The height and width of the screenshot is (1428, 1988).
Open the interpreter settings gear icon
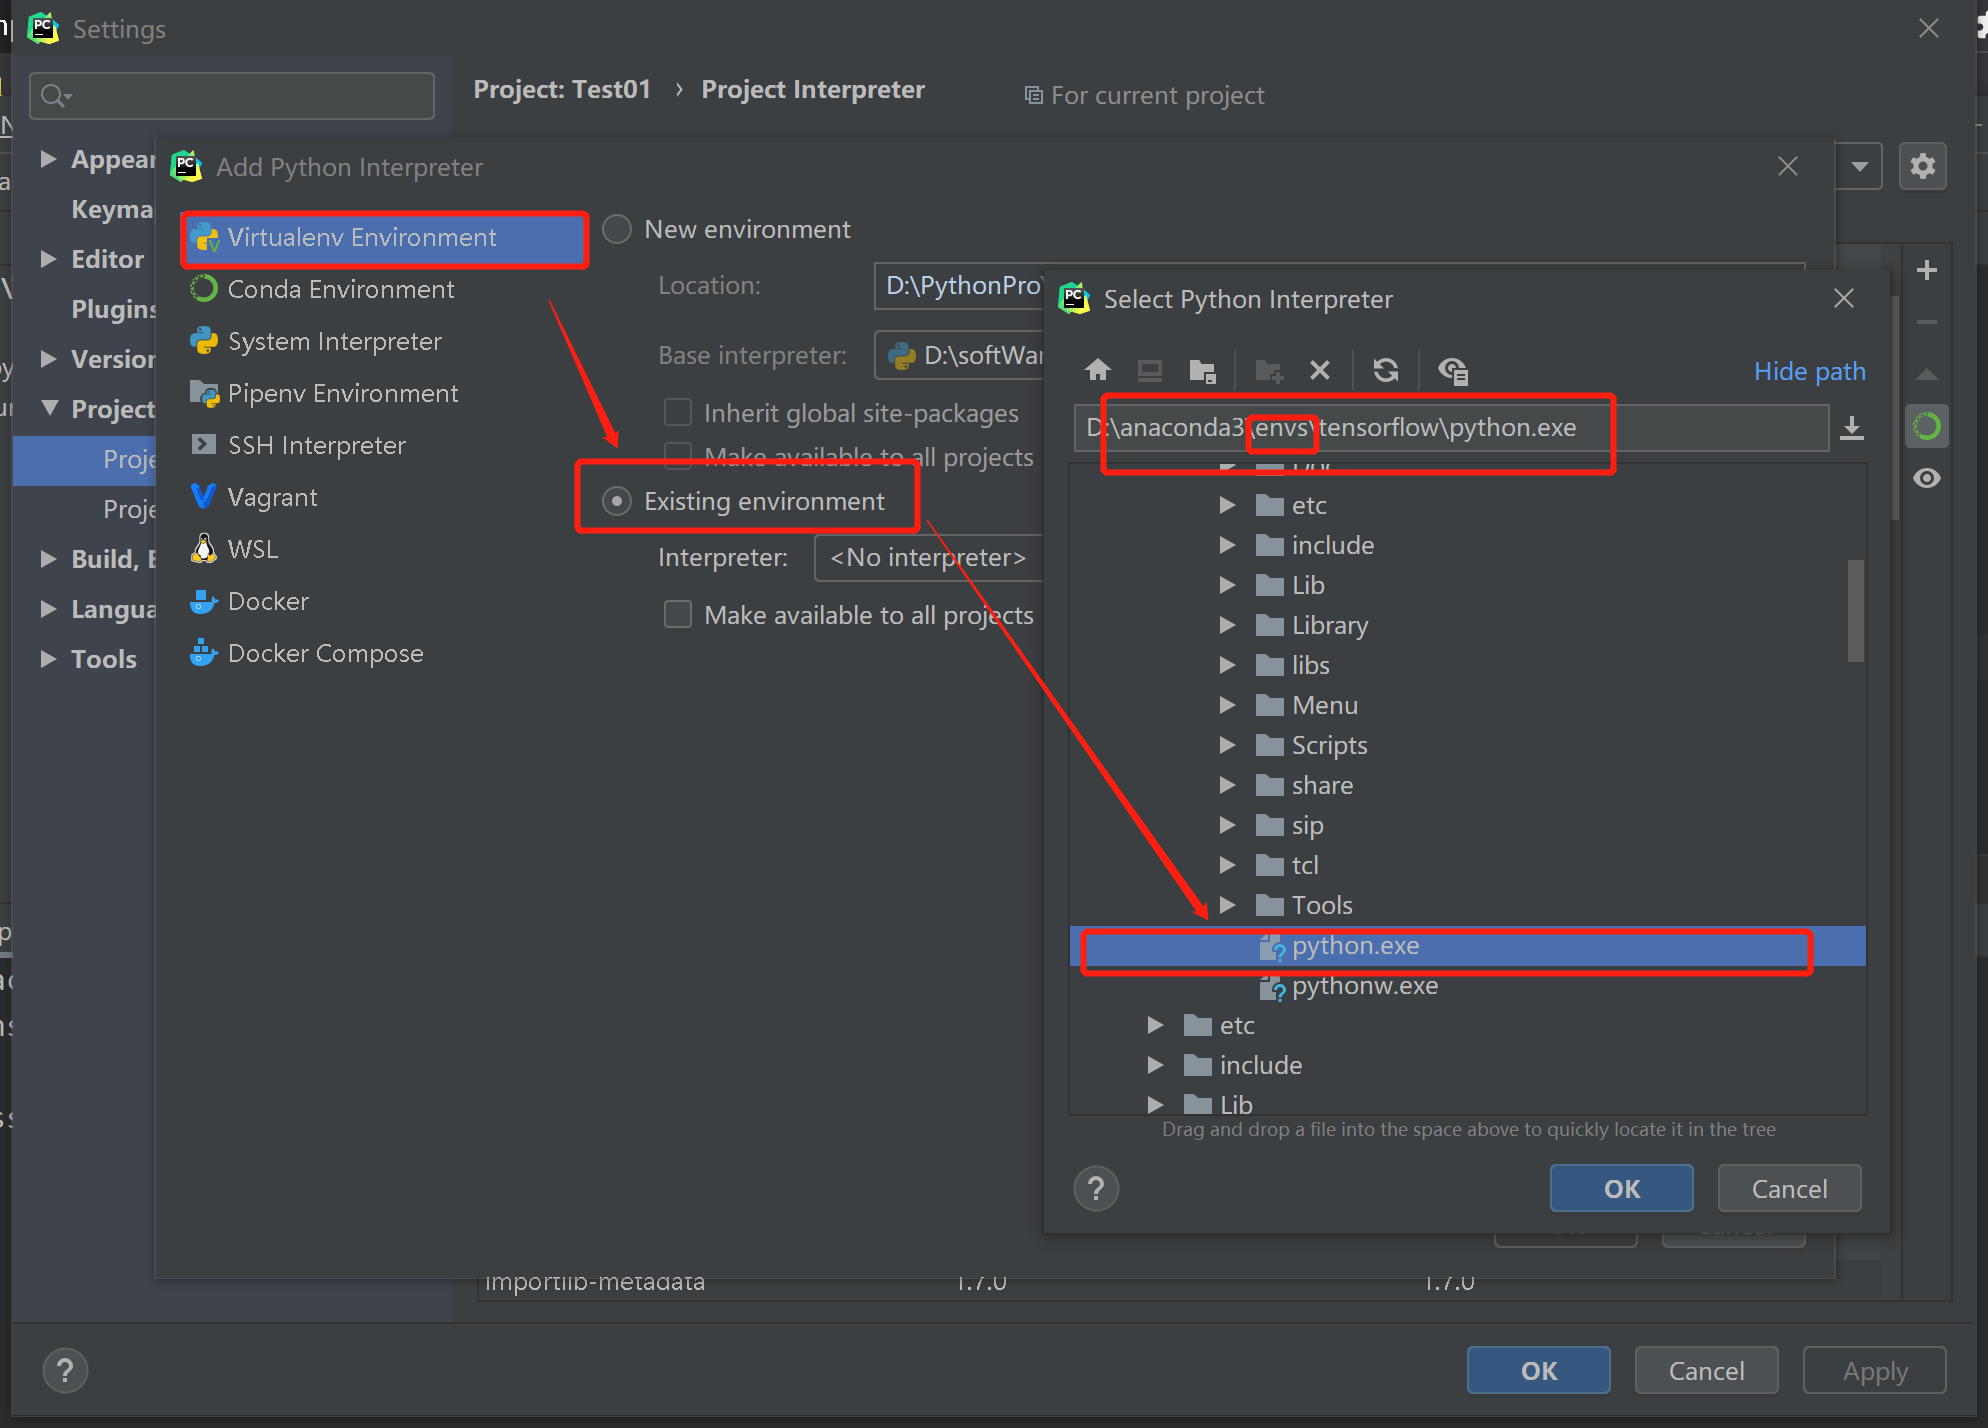1922,166
